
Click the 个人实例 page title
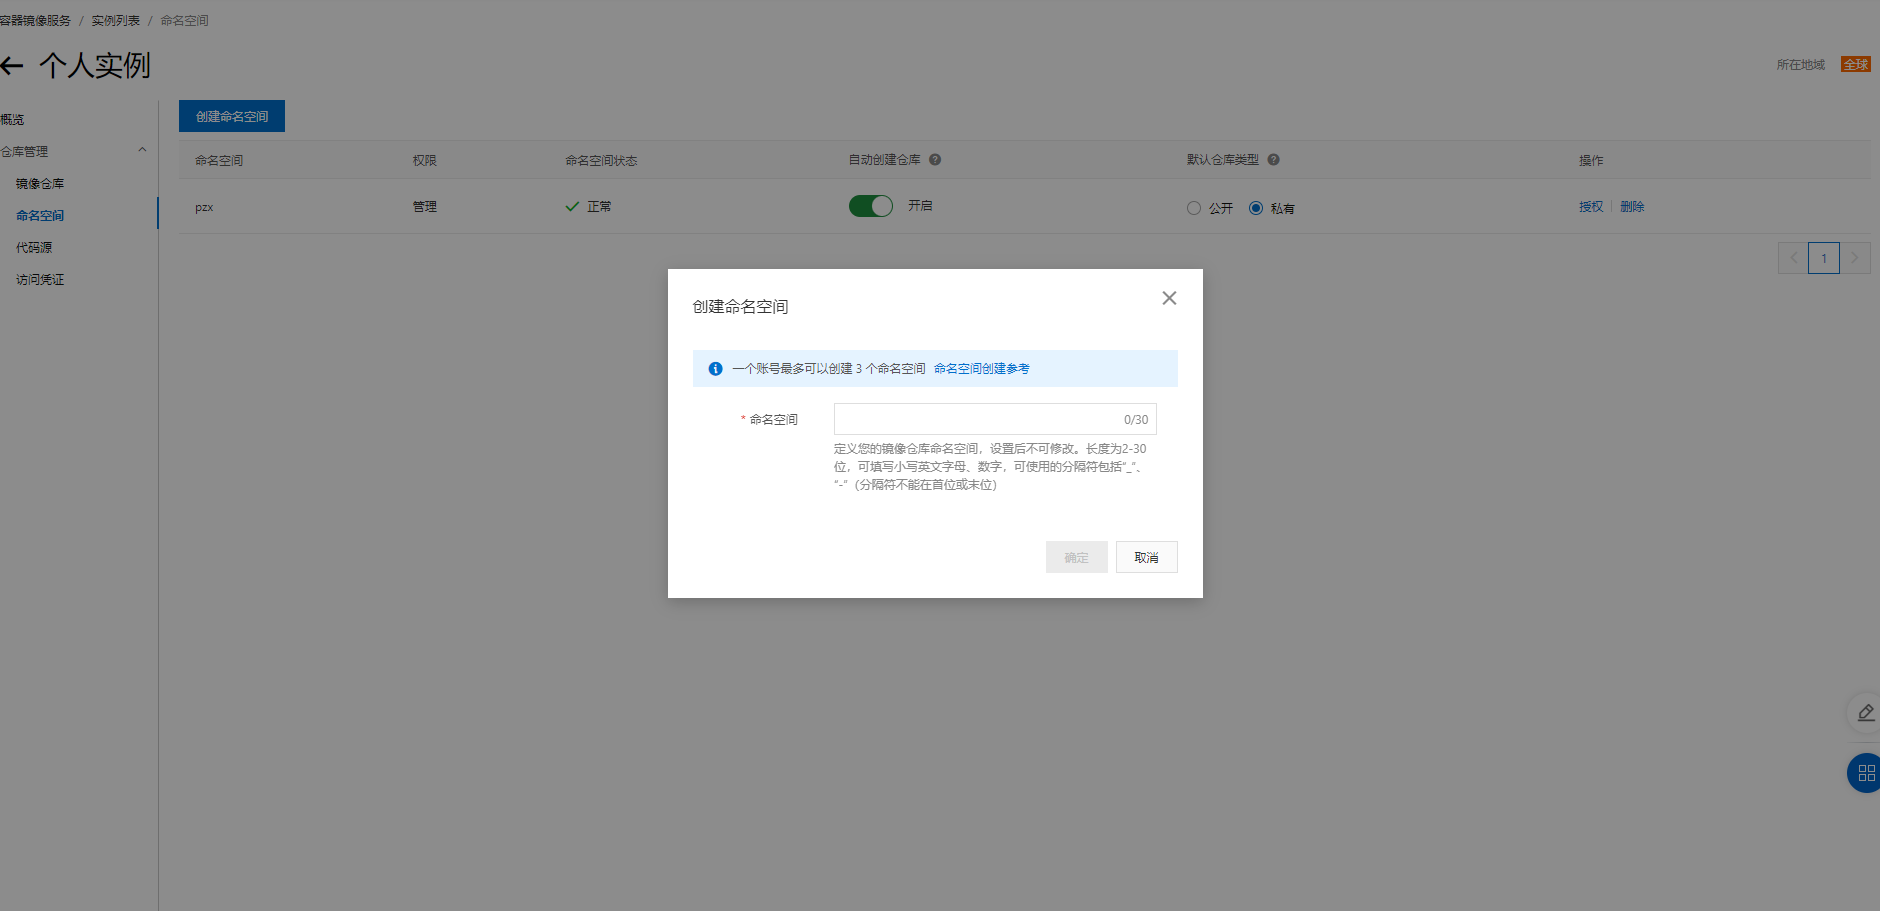tap(95, 66)
